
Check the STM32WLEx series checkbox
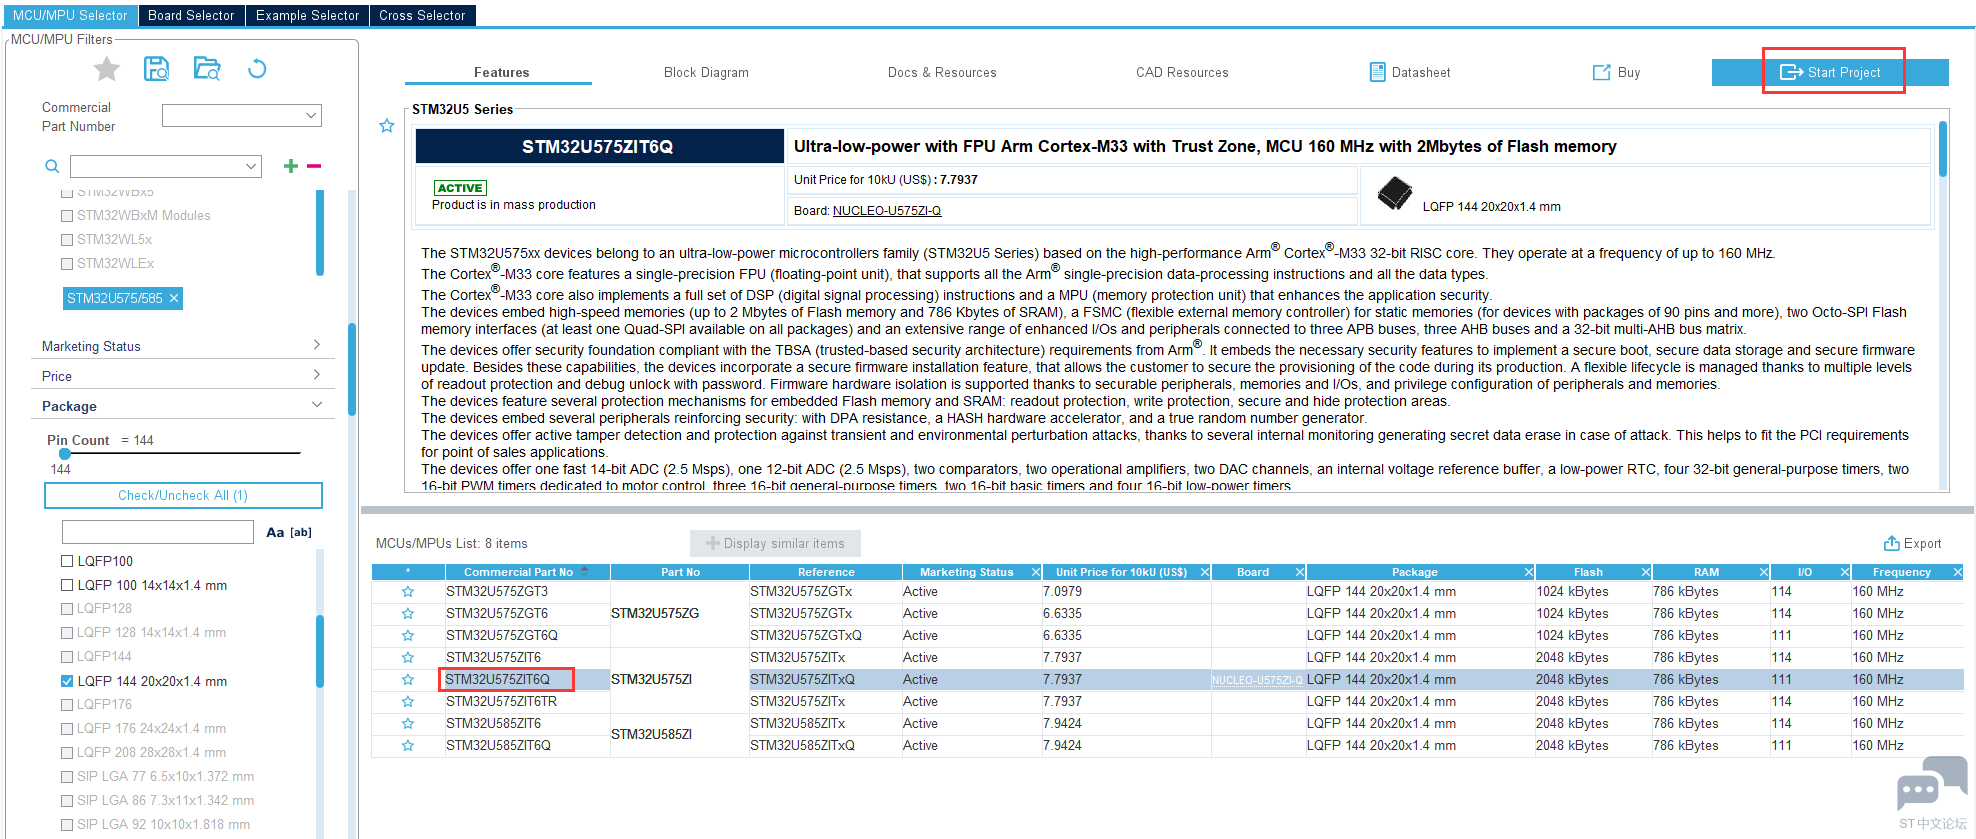click(x=67, y=264)
